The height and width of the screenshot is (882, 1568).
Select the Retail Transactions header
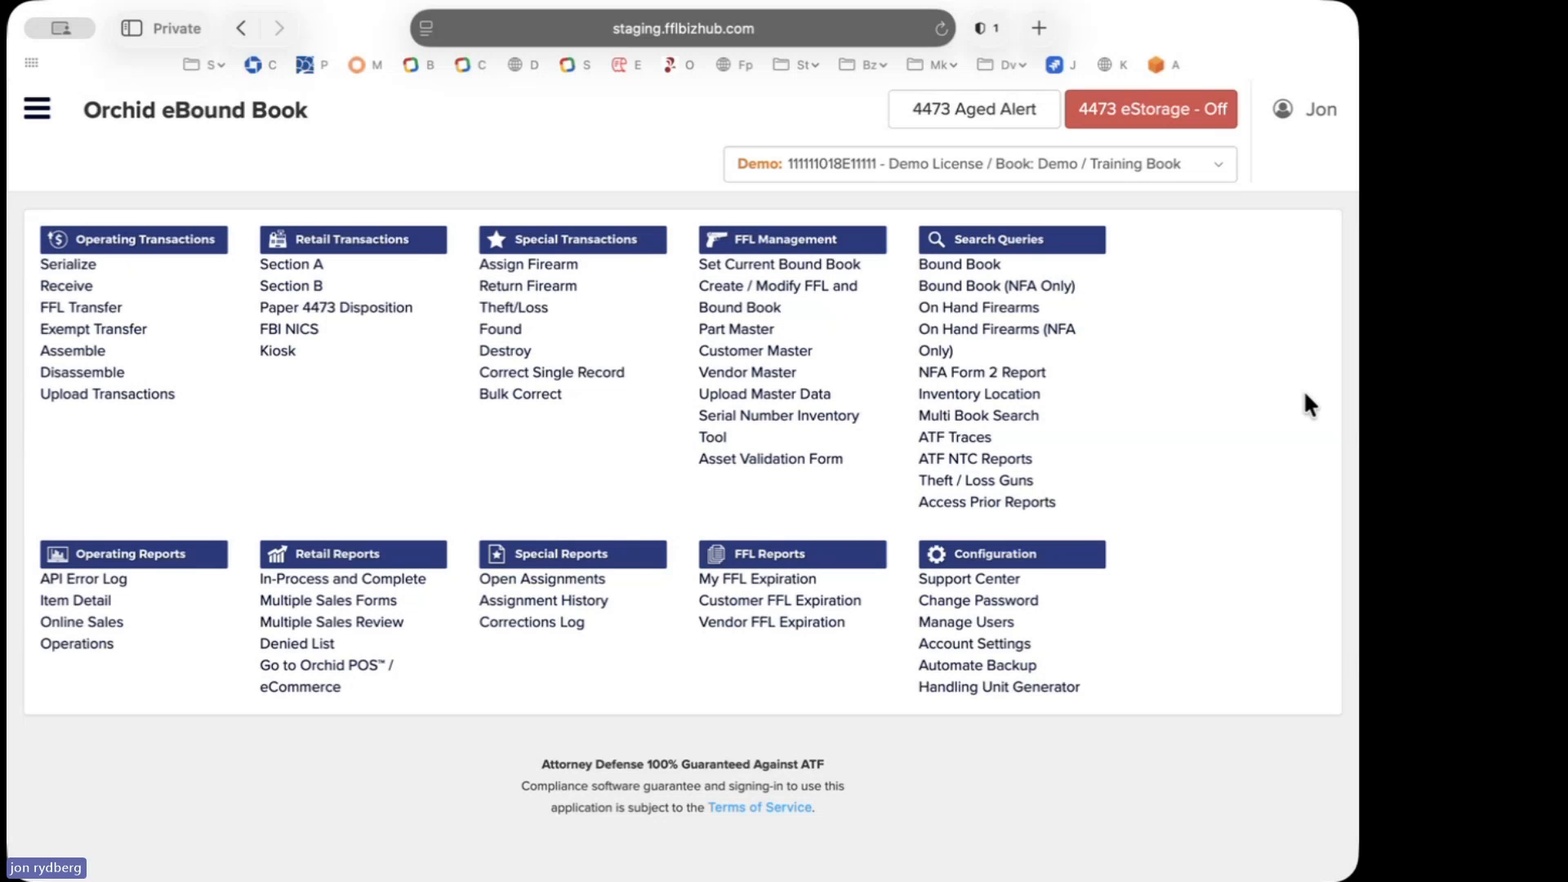pos(353,239)
